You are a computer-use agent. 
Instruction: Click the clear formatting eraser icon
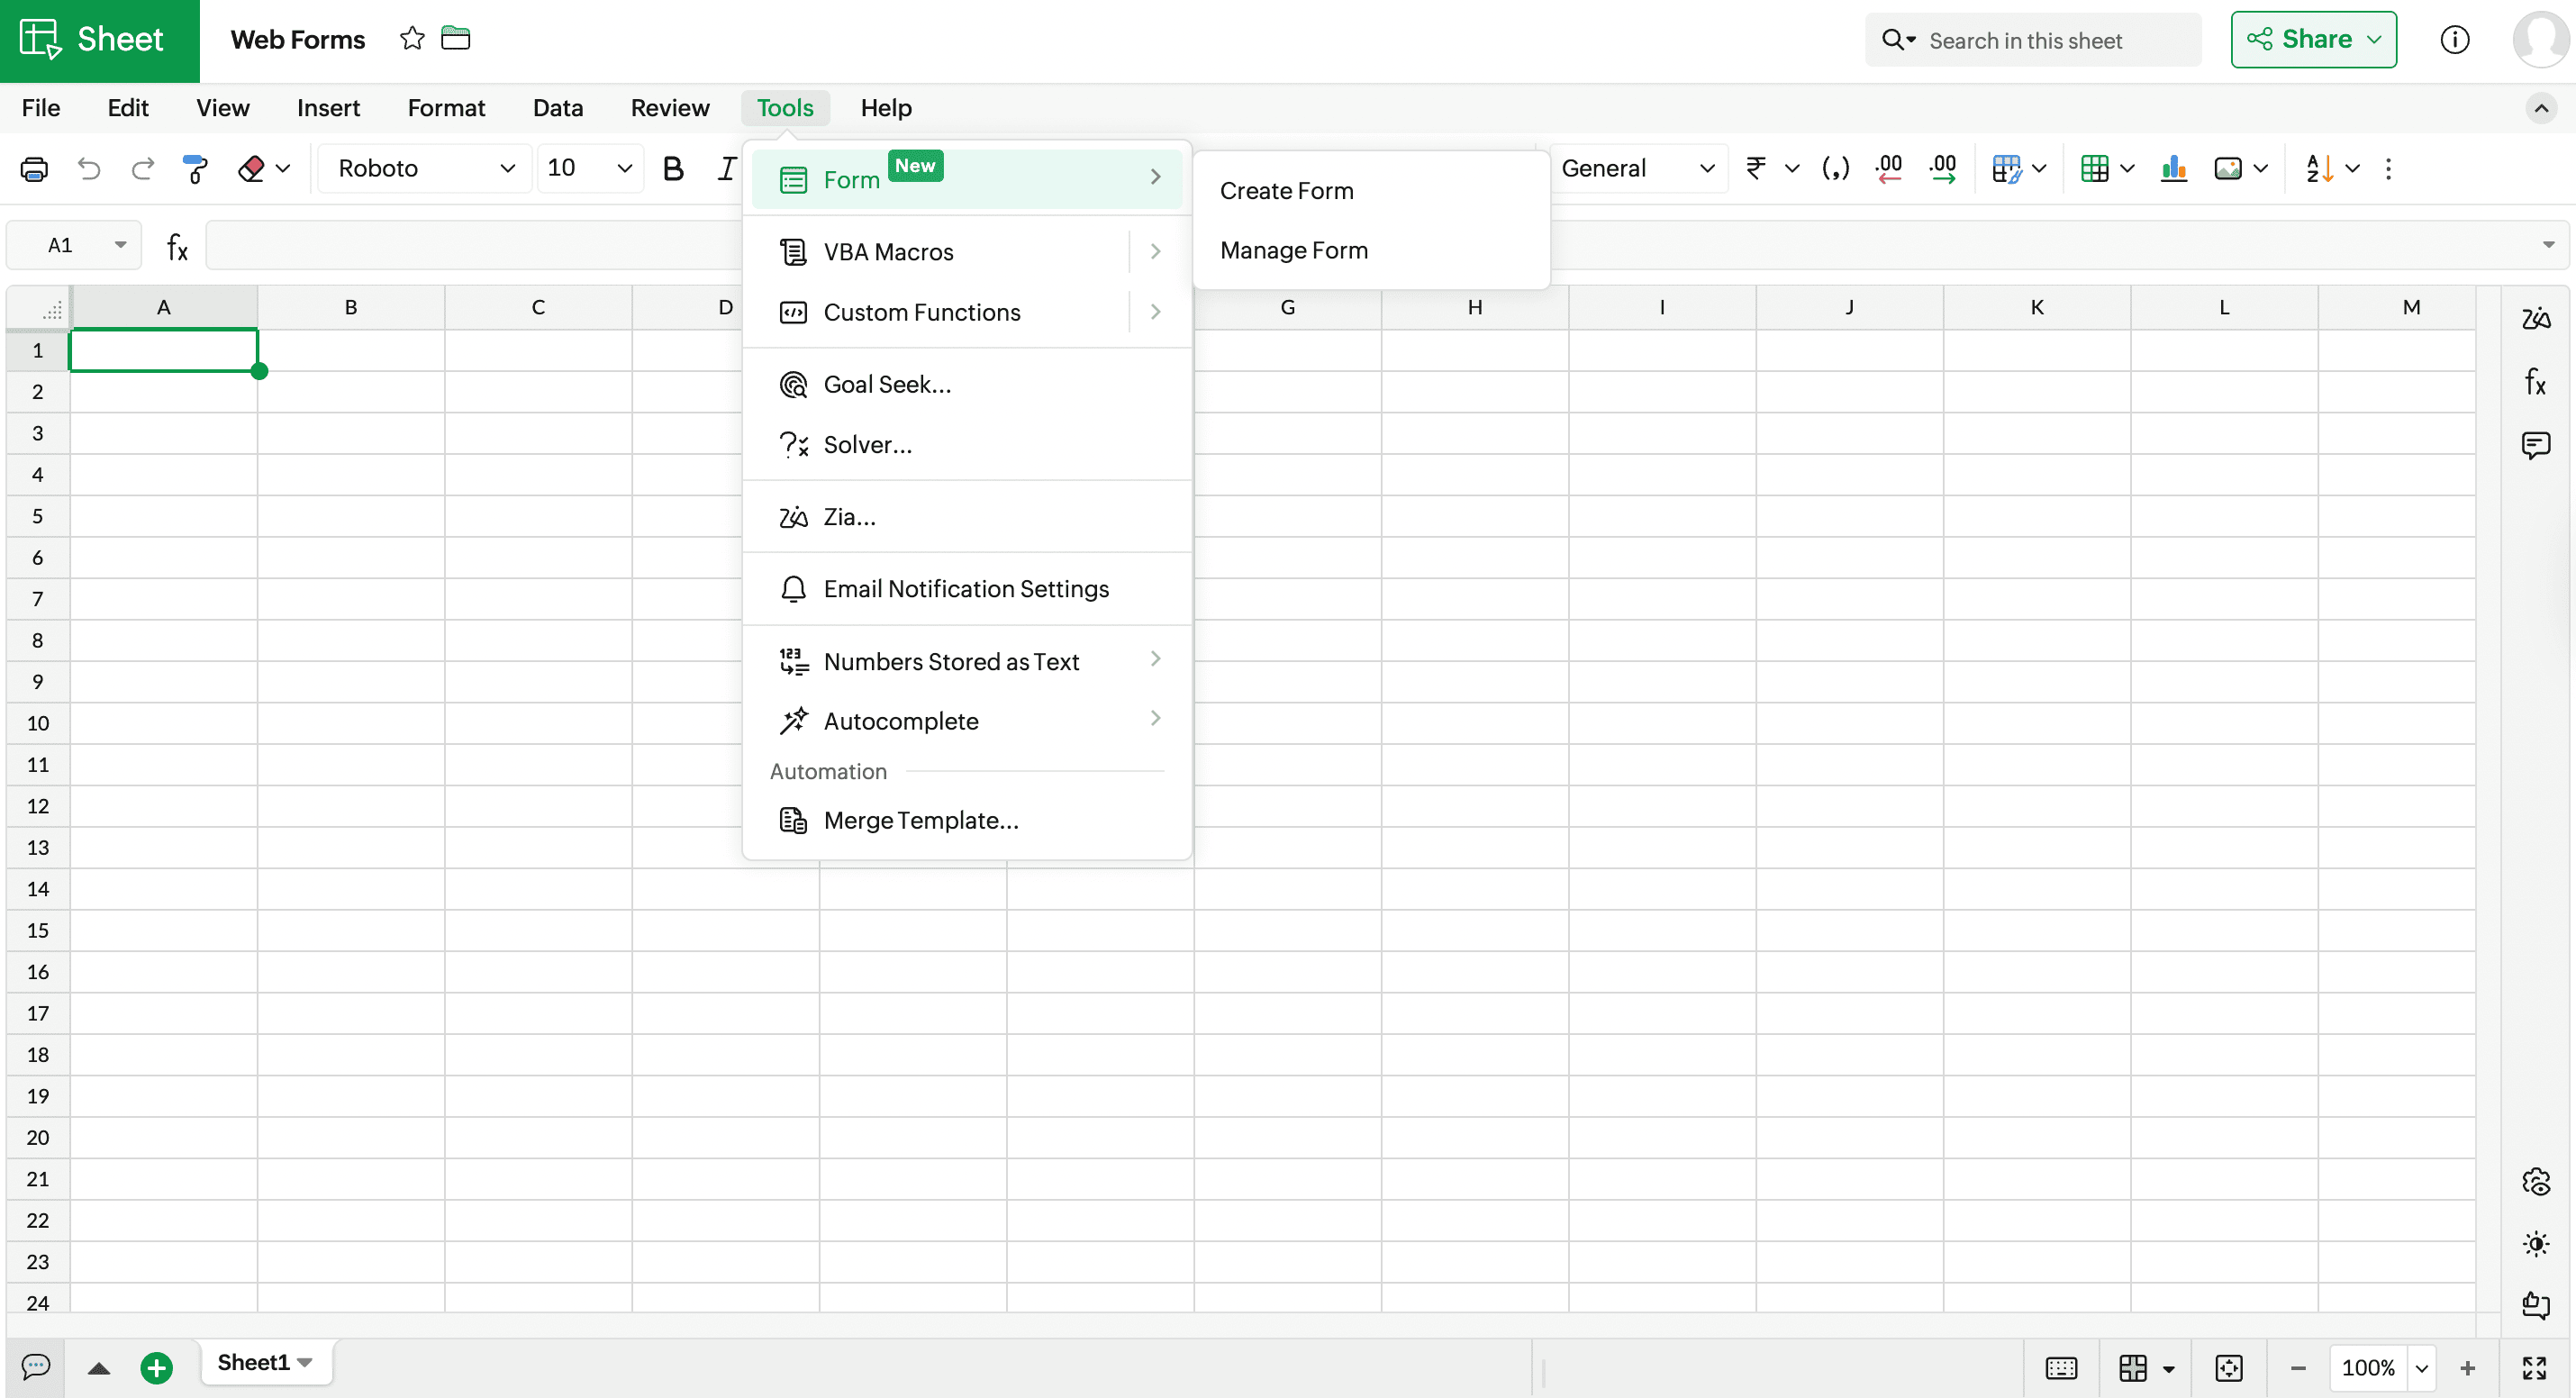(251, 169)
